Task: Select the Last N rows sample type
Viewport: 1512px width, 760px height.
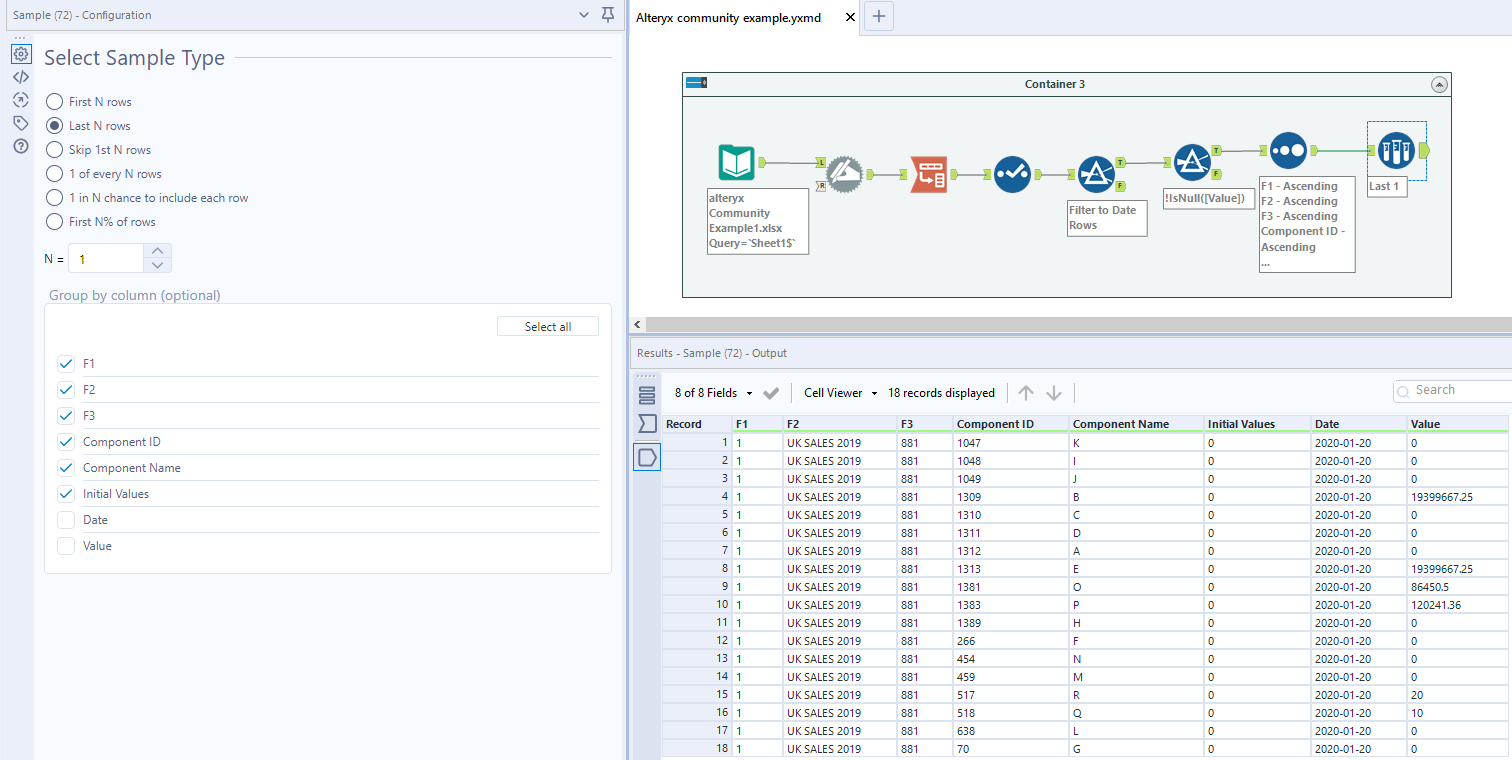Action: [53, 125]
